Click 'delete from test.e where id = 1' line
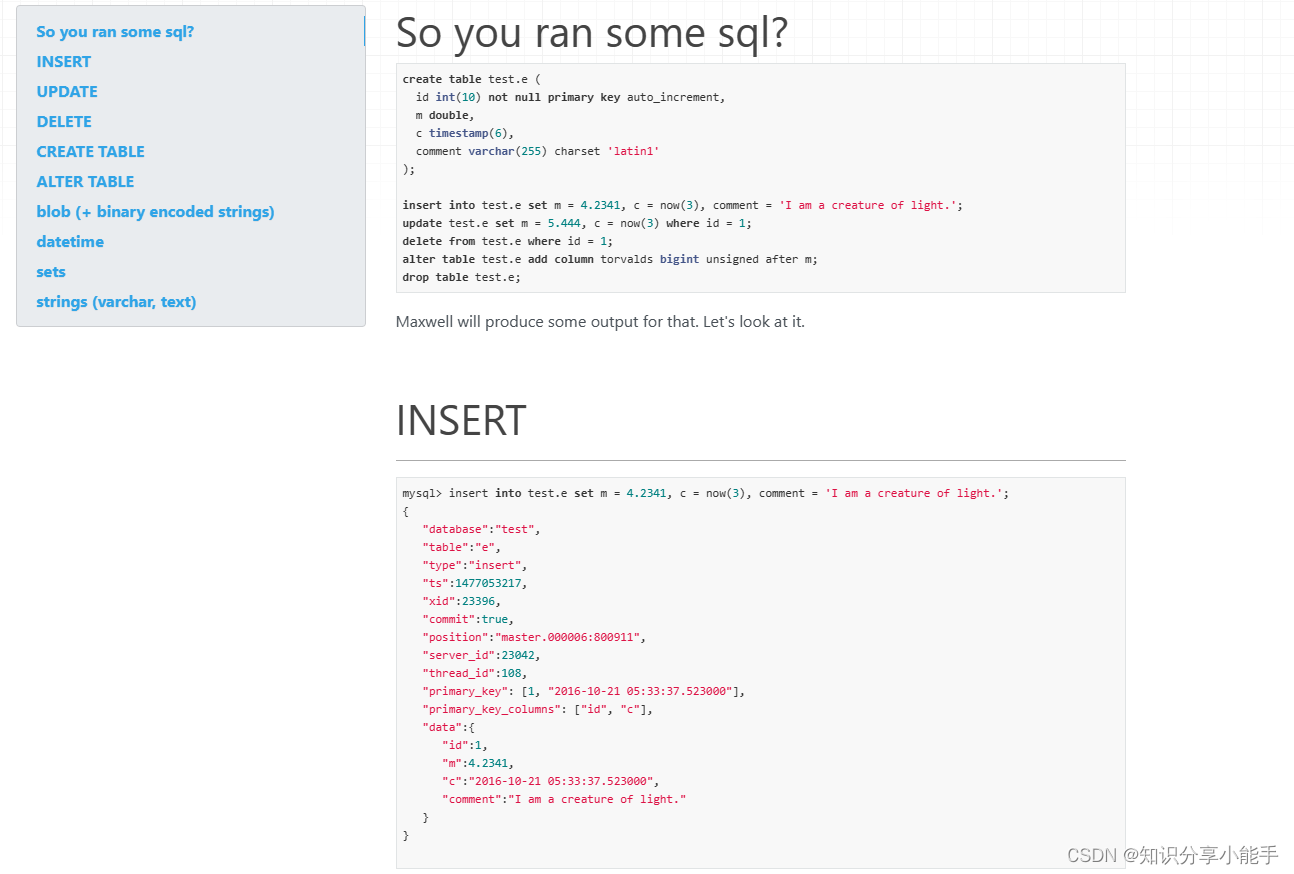This screenshot has width=1294, height=874. 508,241
